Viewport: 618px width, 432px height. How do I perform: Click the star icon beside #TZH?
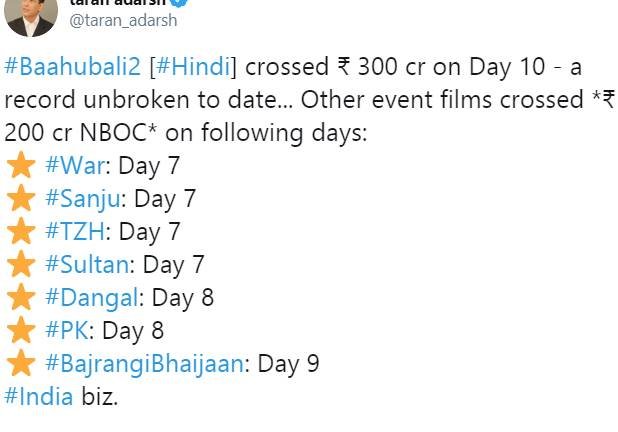click(x=21, y=232)
